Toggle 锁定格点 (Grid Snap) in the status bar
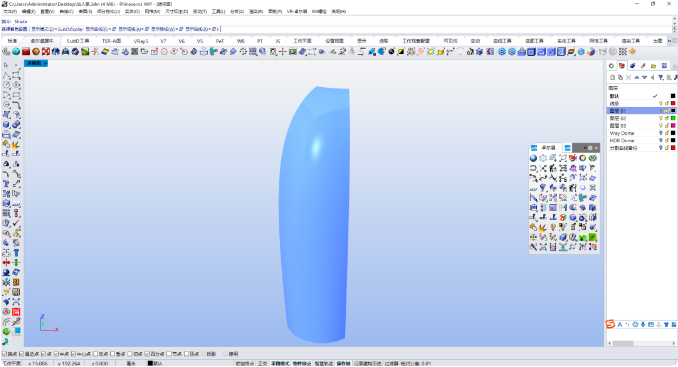 245,364
